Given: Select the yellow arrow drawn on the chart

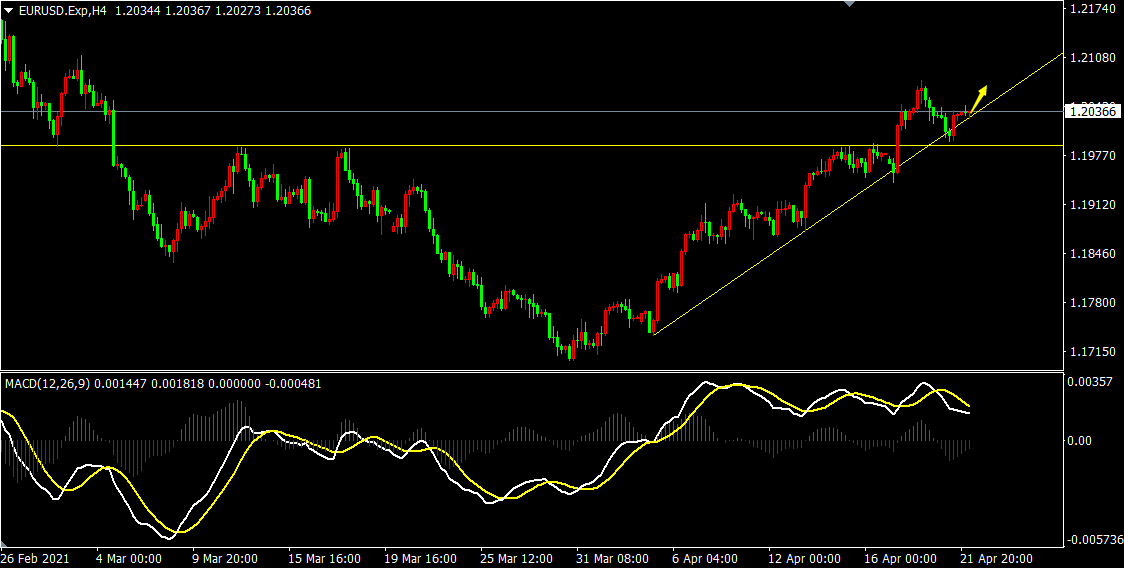Looking at the screenshot, I should coord(979,96).
